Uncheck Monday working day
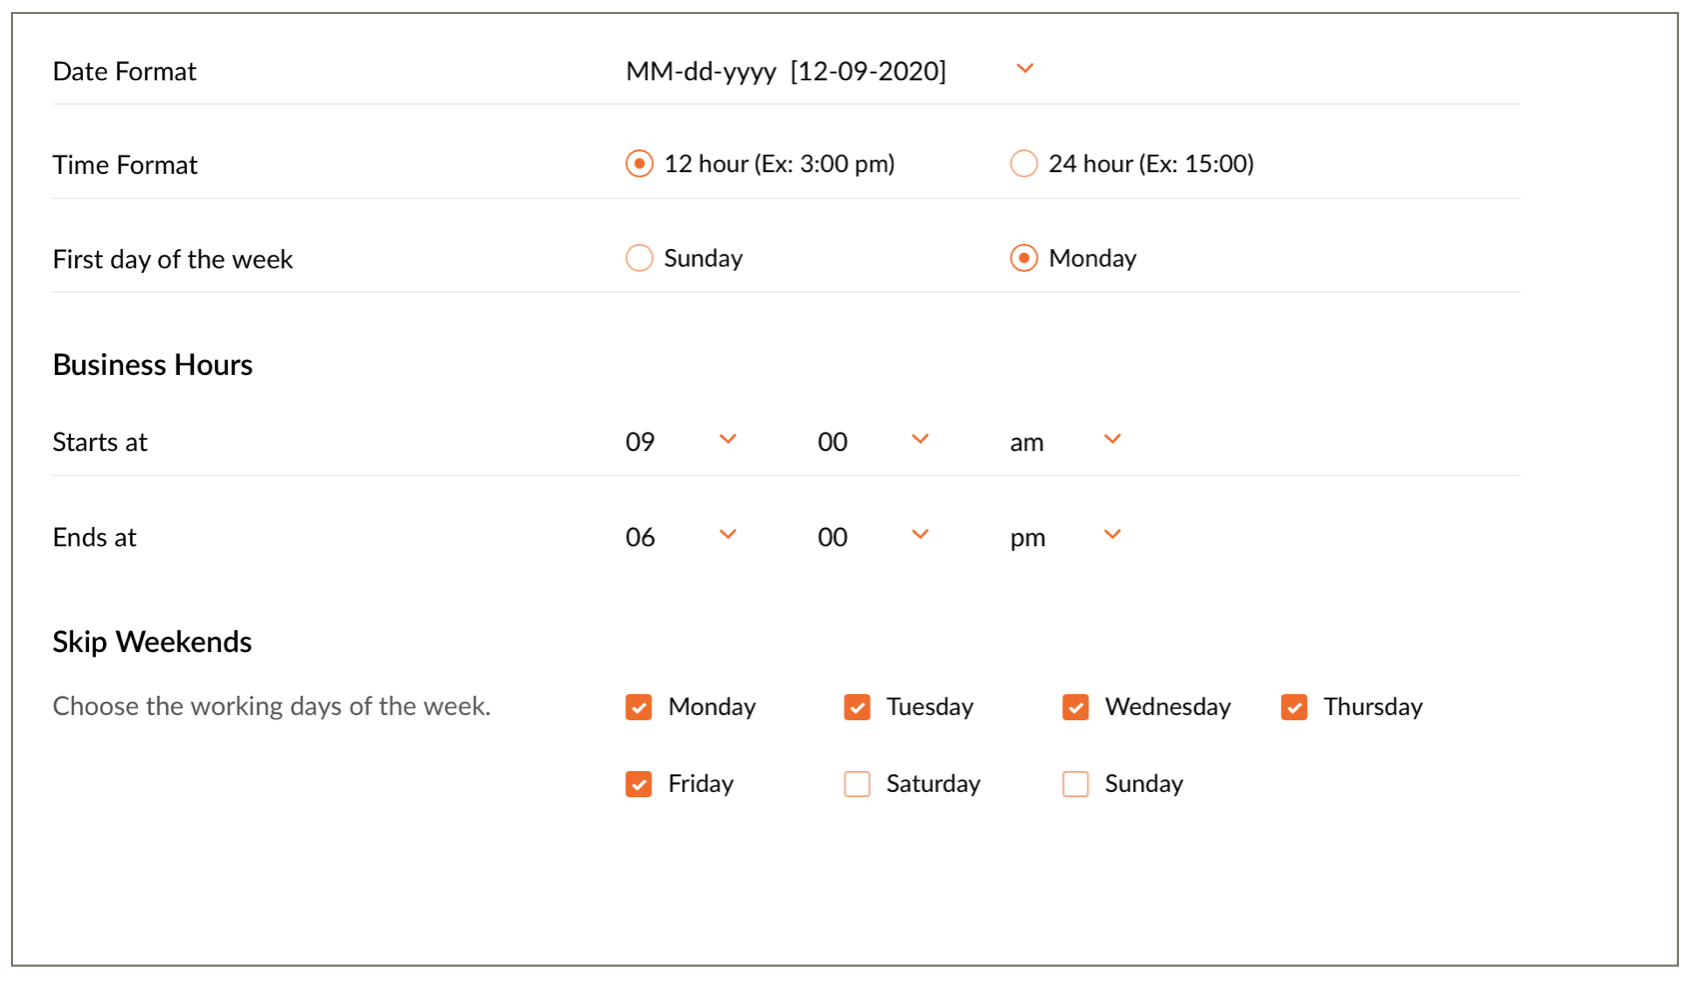 639,707
